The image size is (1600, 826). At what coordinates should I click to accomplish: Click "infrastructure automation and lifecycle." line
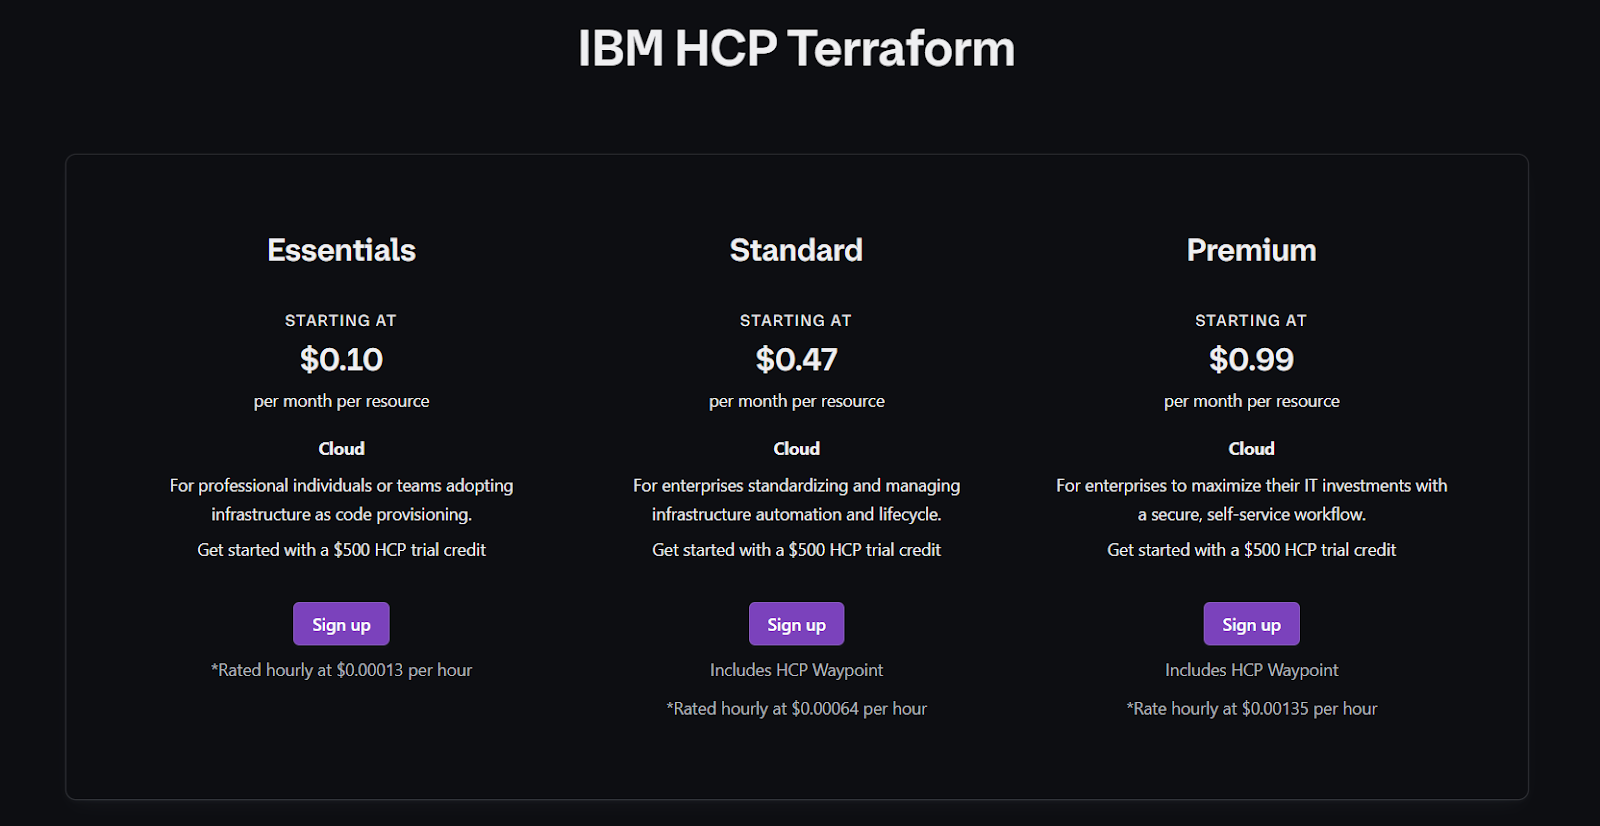[796, 514]
